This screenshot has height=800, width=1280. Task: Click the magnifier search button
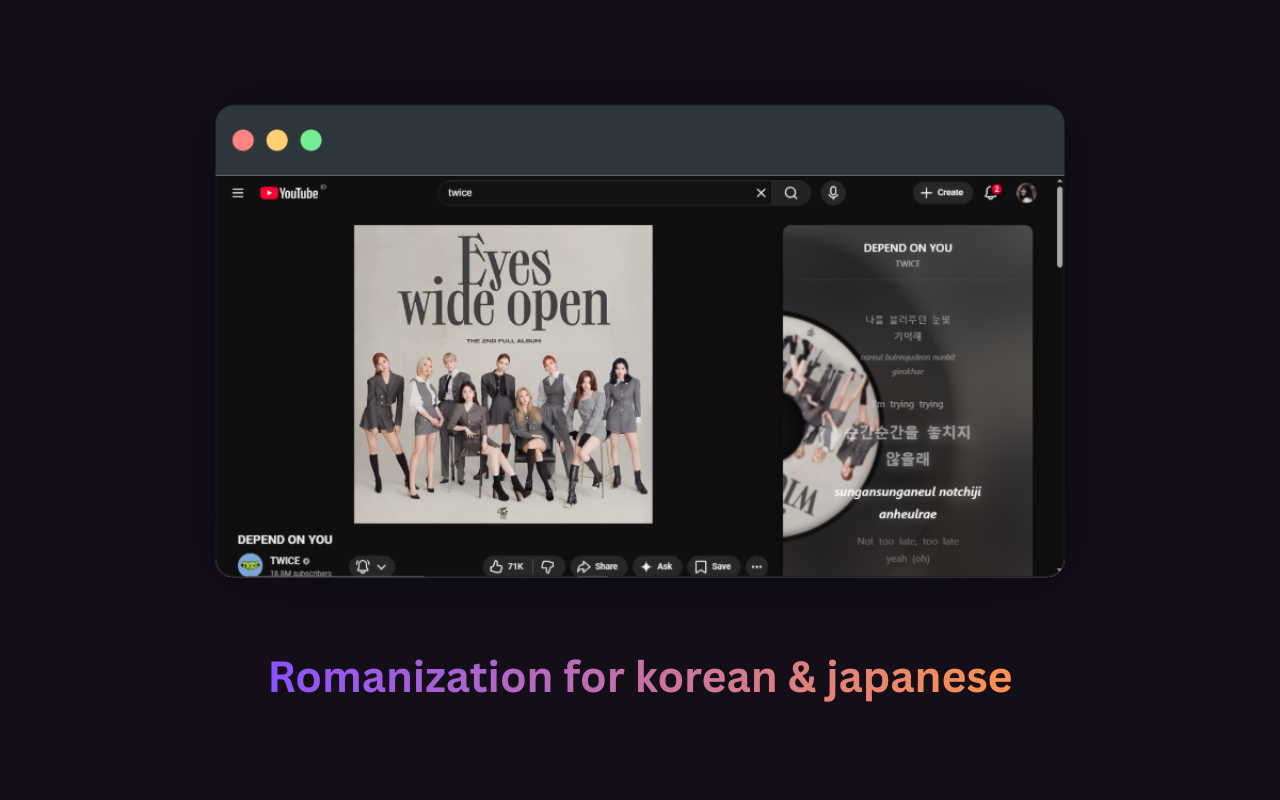coord(791,193)
